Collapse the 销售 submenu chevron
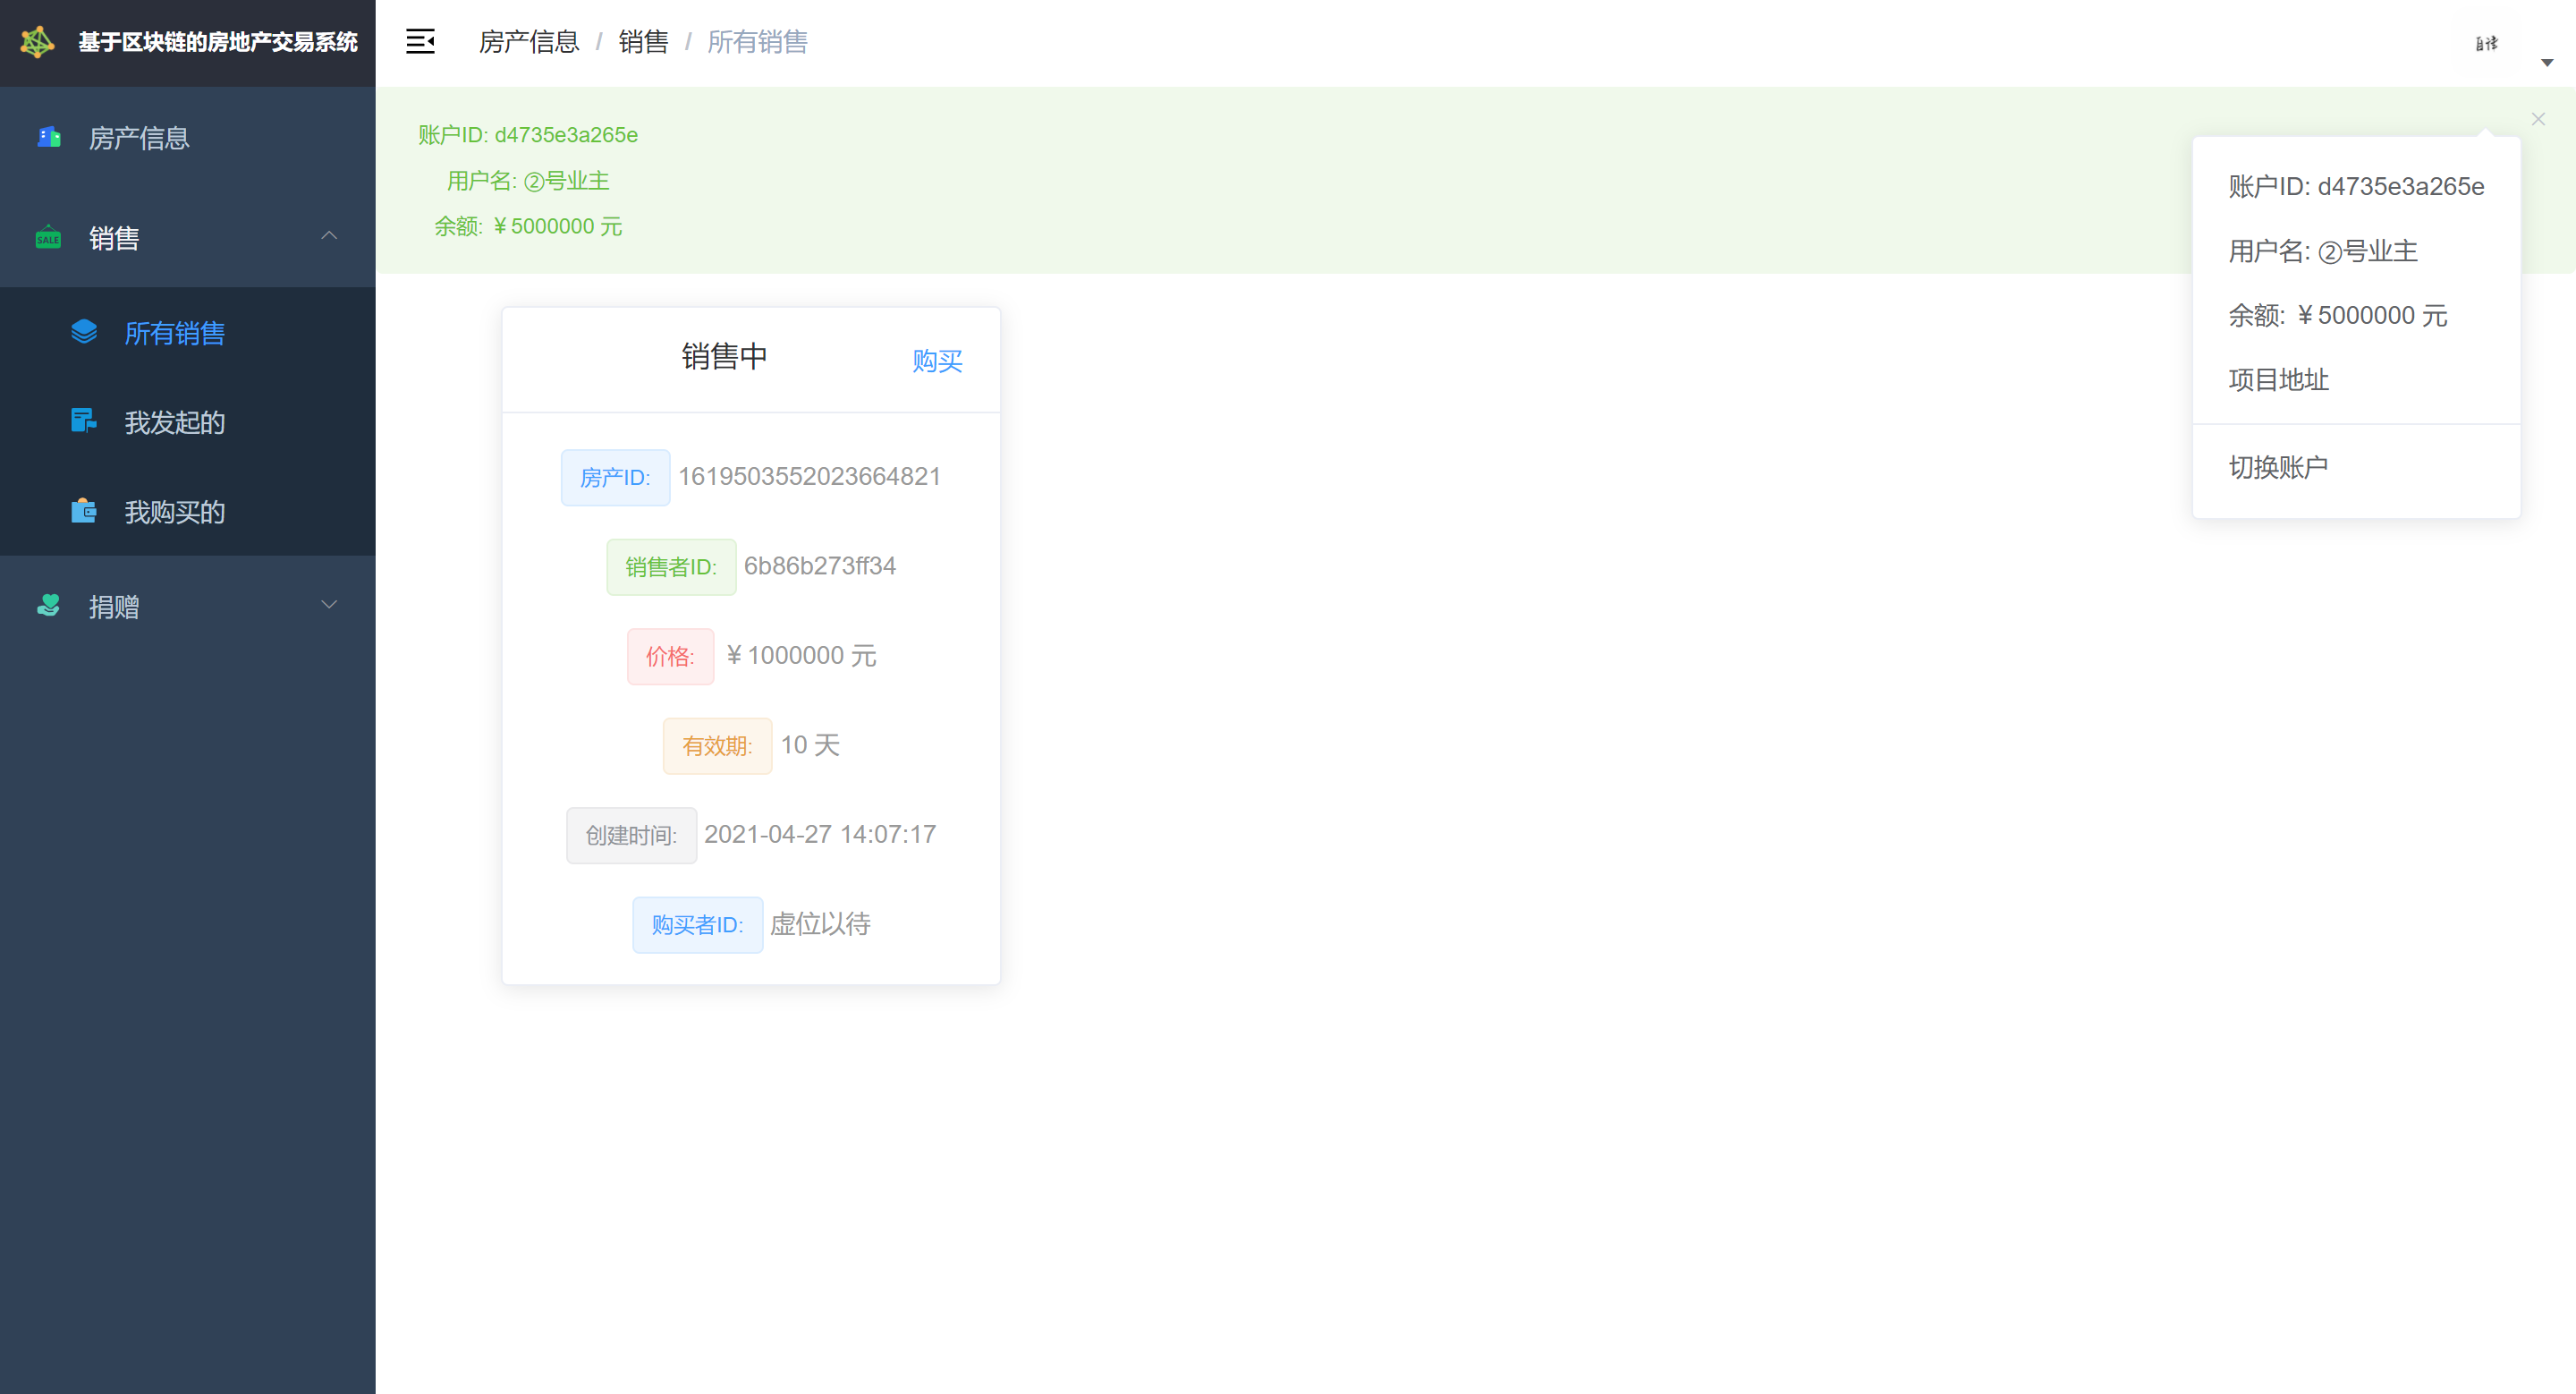Screen dimensions: 2576x1394 (x=329, y=236)
